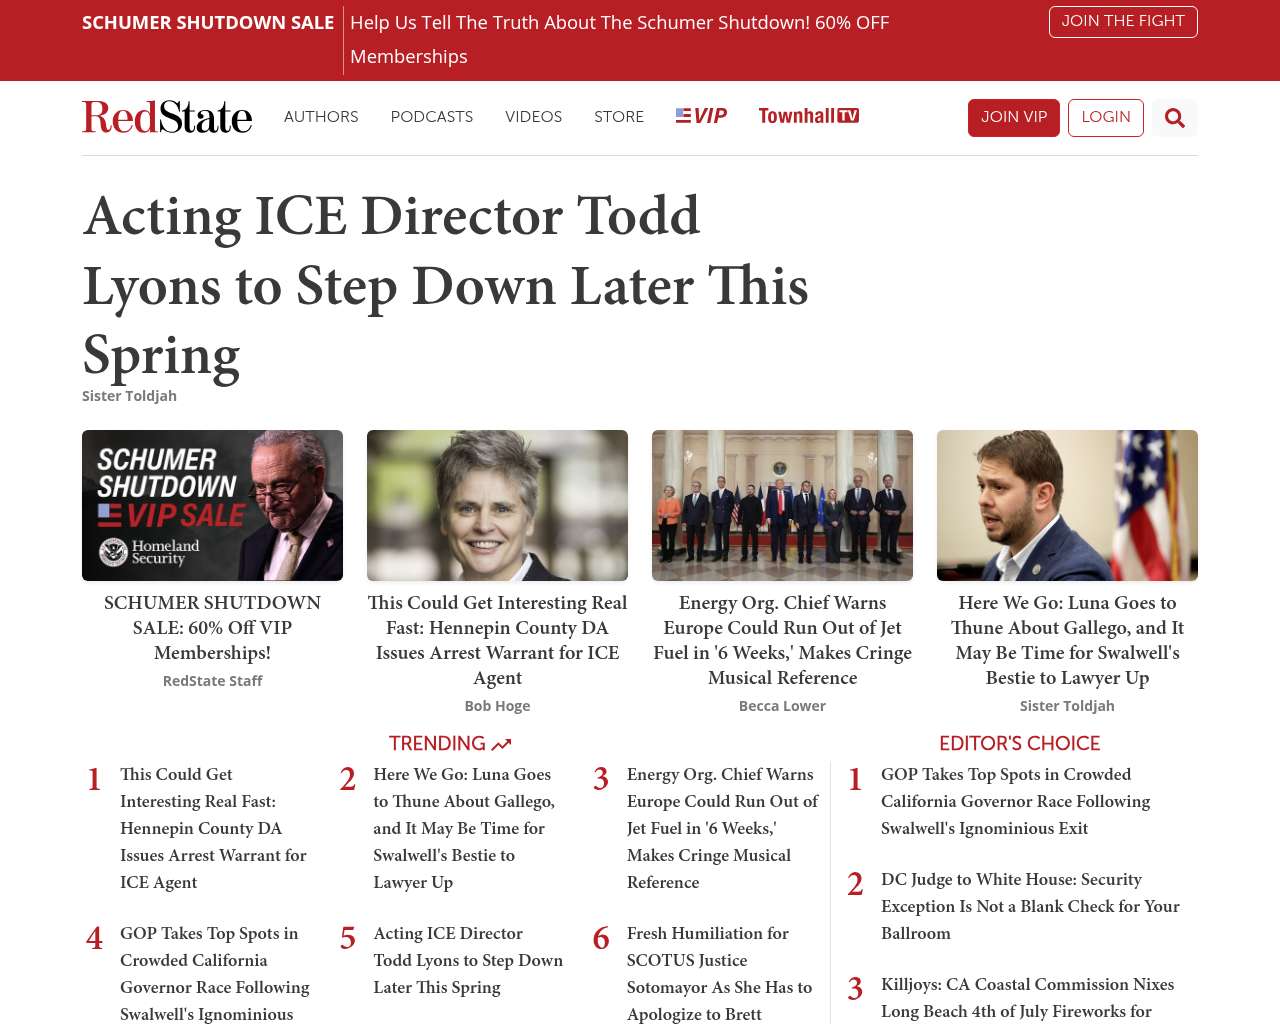Visit the Townhall TV logo link
The height and width of the screenshot is (1024, 1280).
point(809,116)
